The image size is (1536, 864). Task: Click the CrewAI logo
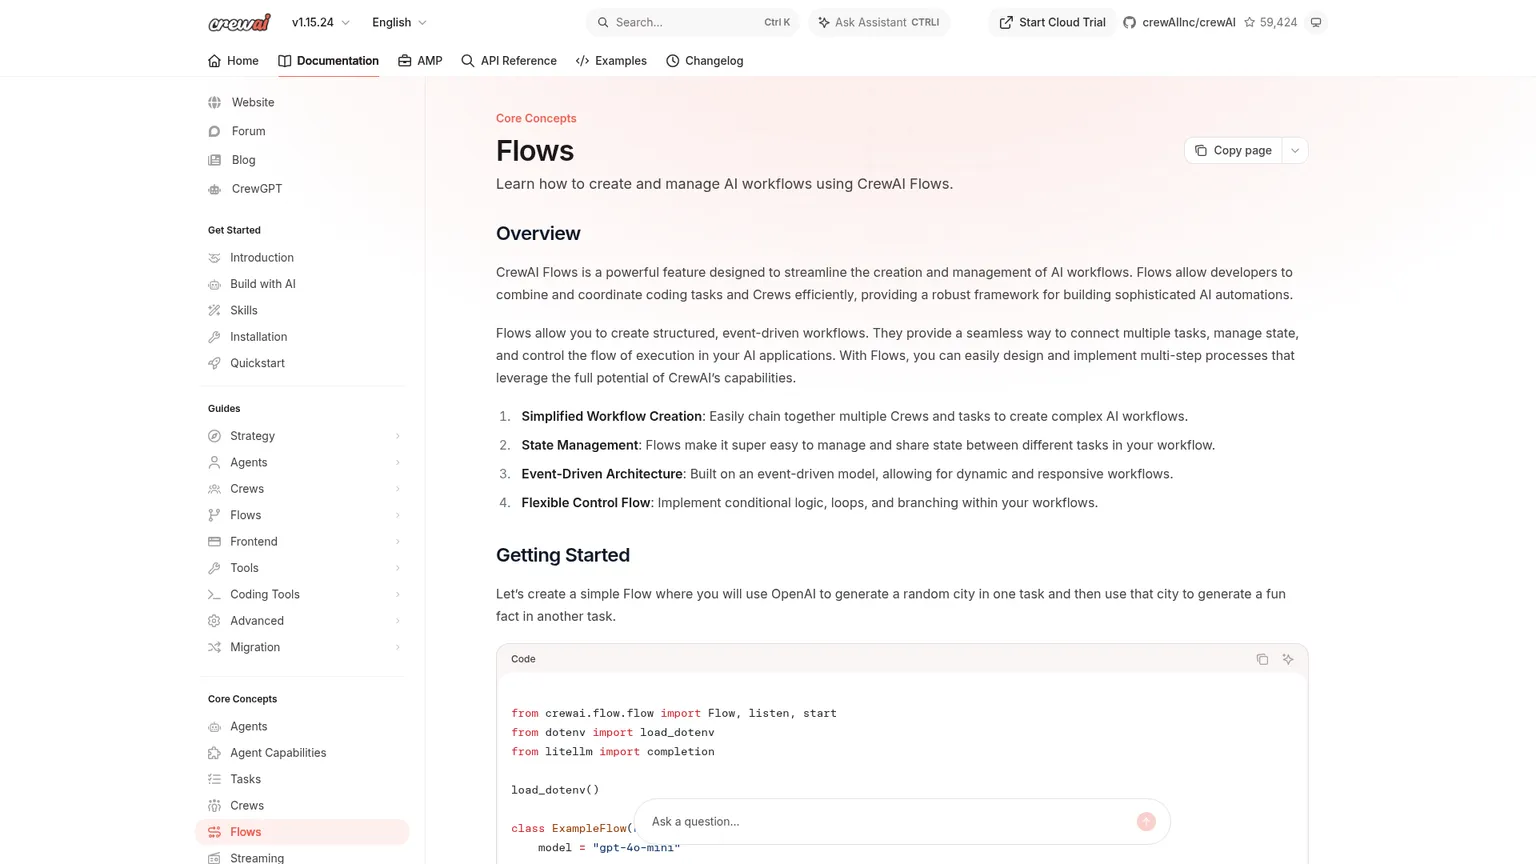point(239,22)
